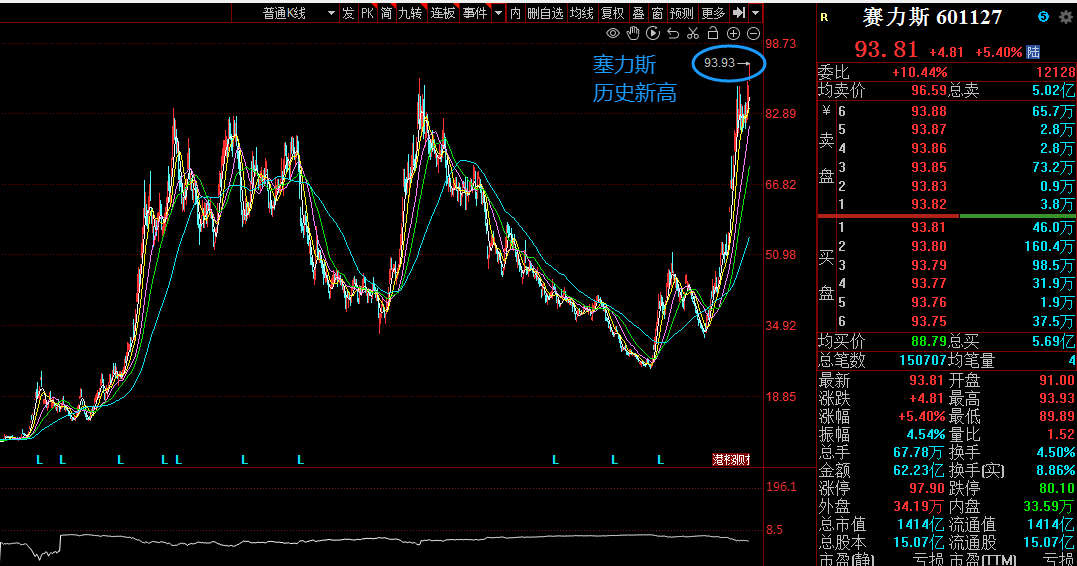Open the 更多 menu

point(714,12)
